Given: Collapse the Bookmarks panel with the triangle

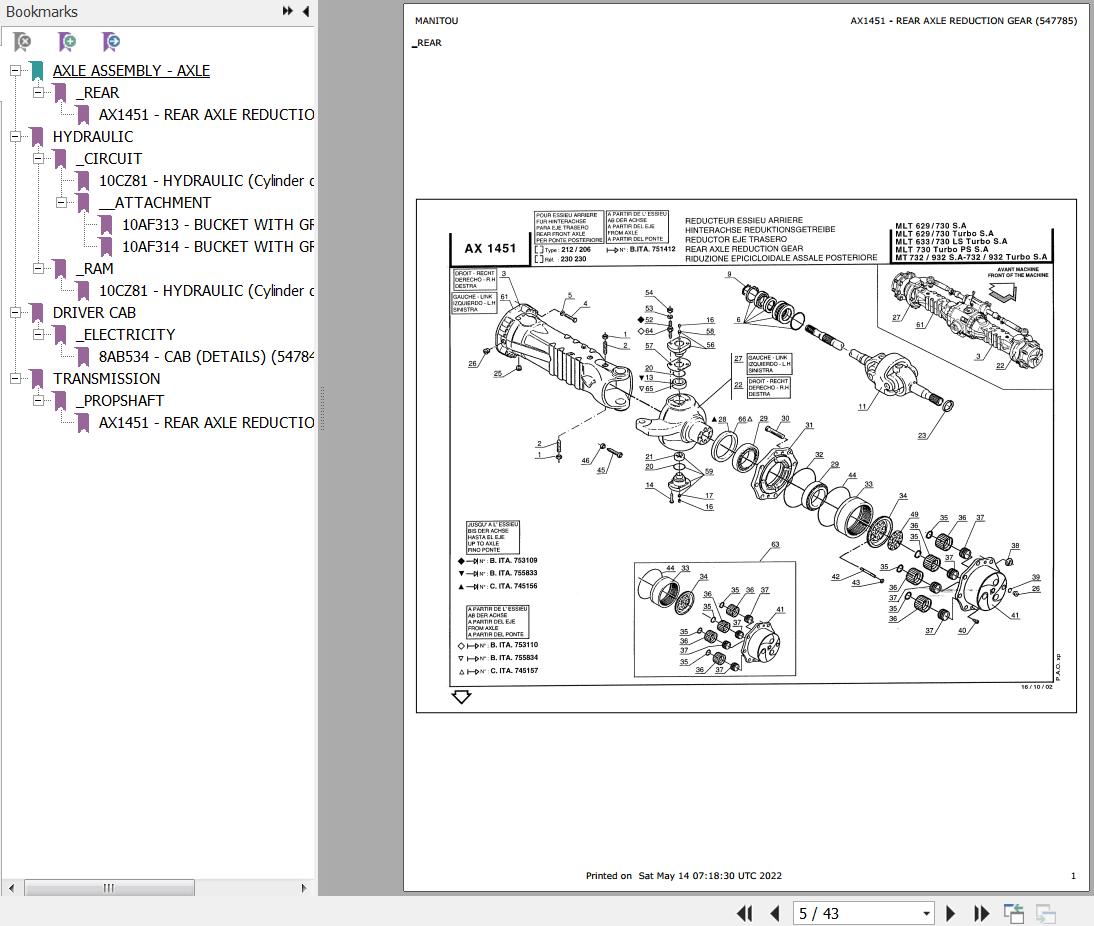Looking at the screenshot, I should pyautogui.click(x=306, y=11).
